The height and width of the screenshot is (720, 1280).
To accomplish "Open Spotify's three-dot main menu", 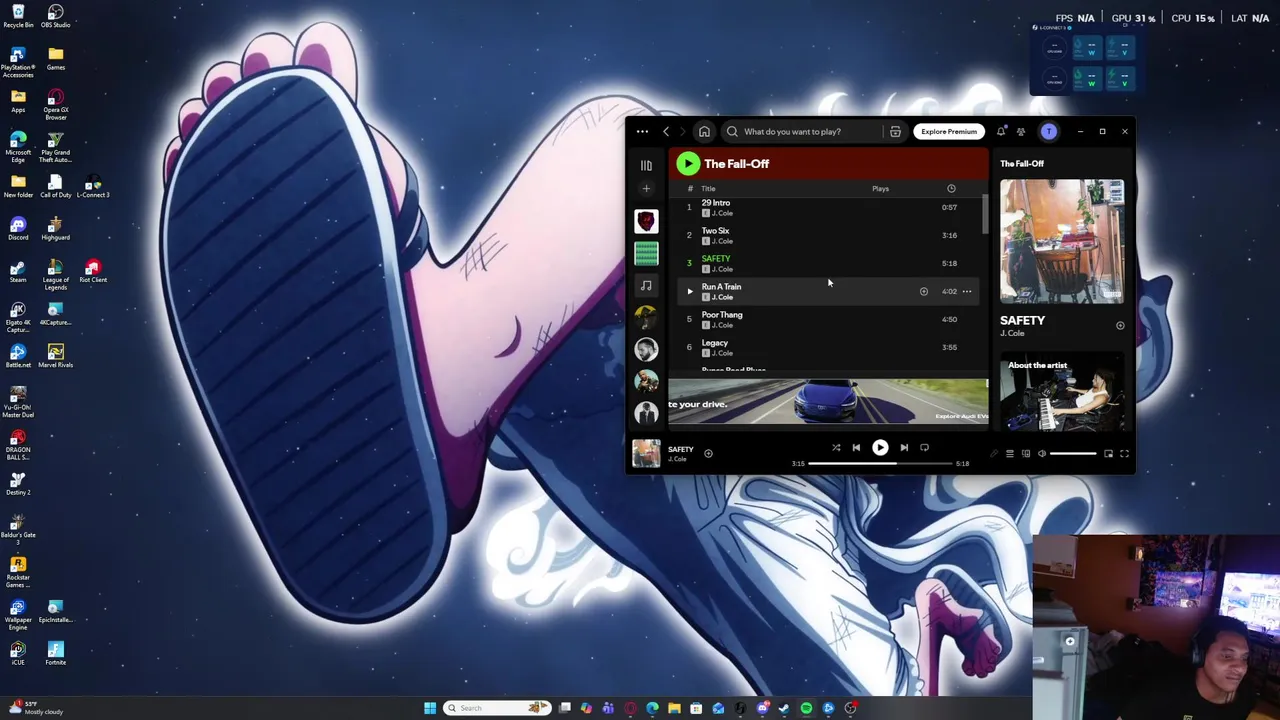I will (642, 131).
